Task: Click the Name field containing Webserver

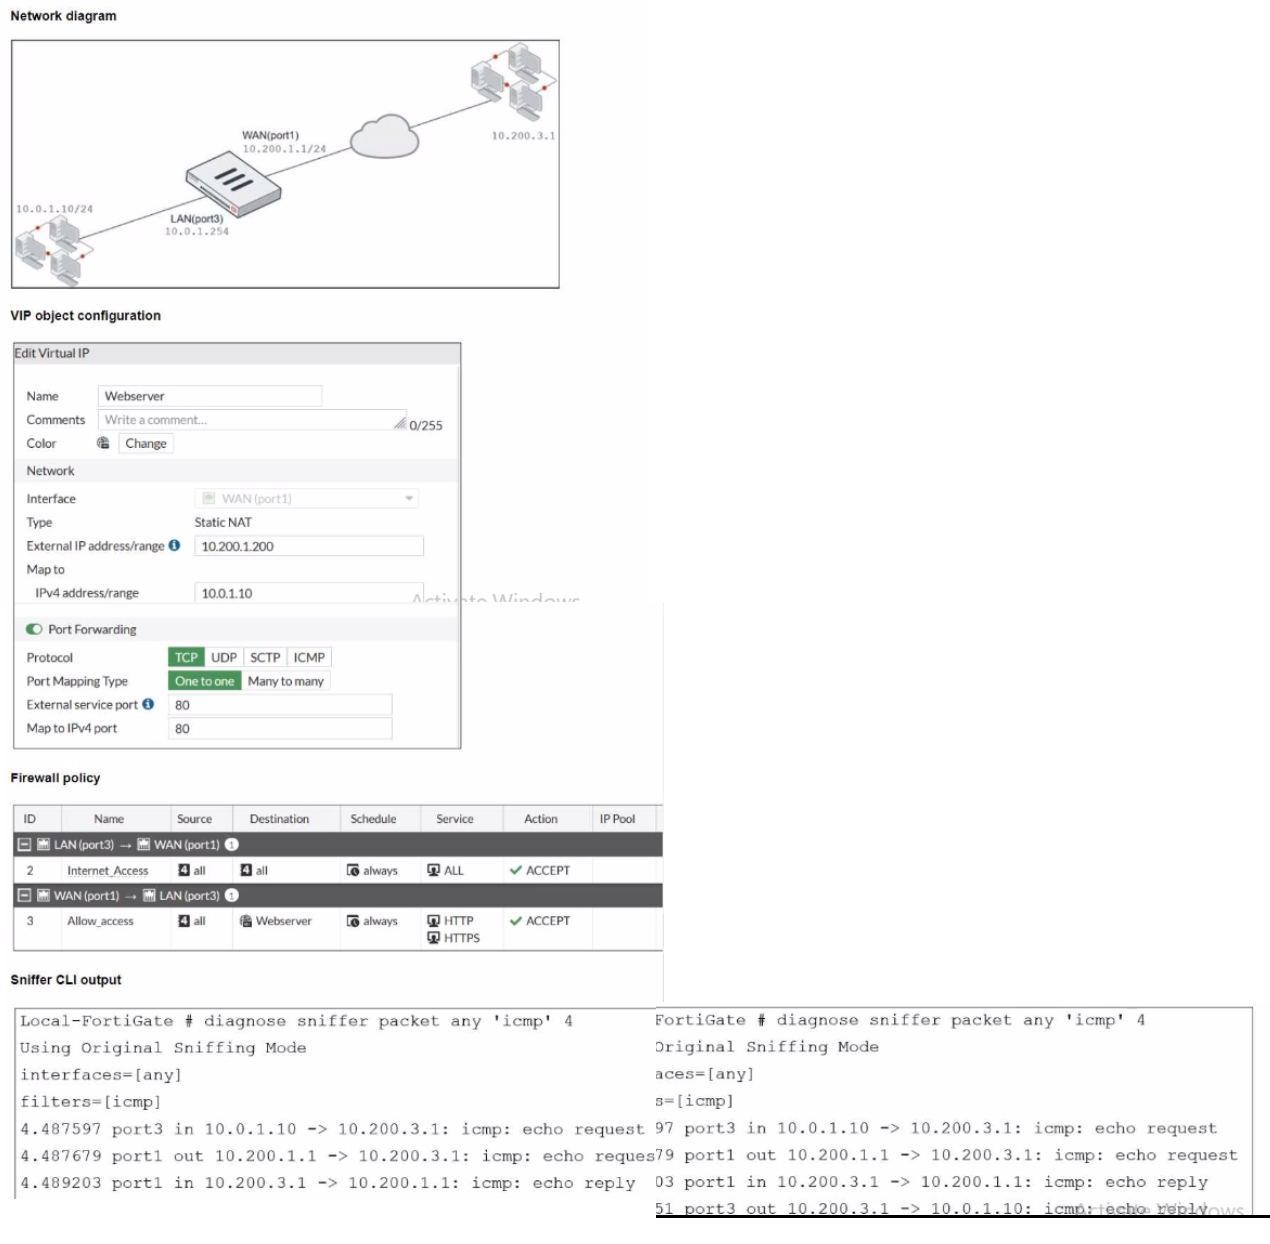Action: point(210,396)
